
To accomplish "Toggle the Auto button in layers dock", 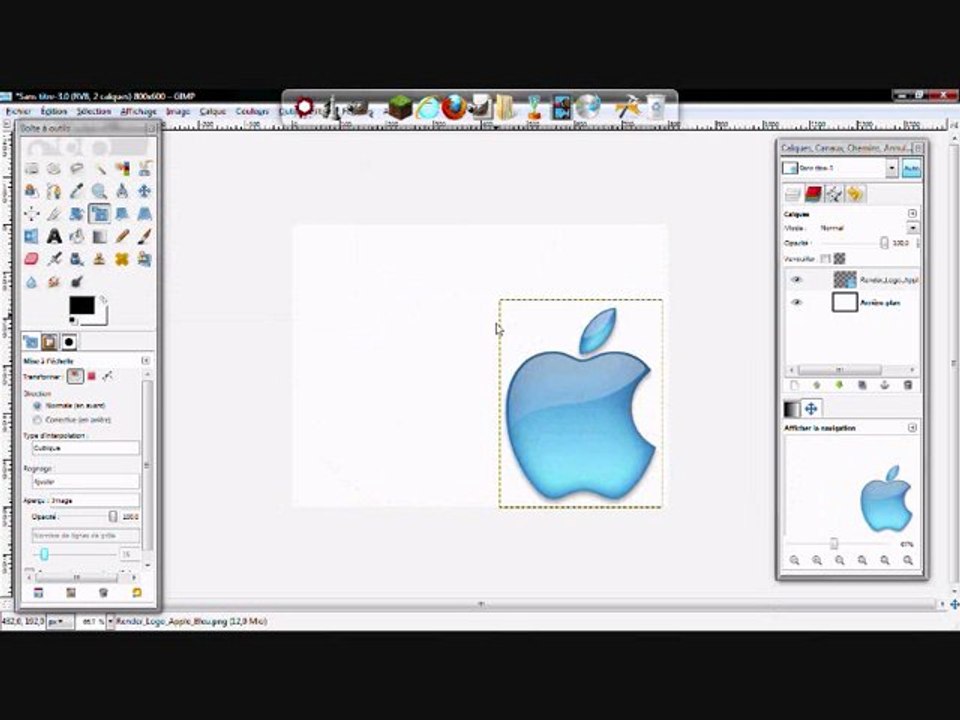I will pyautogui.click(x=911, y=168).
